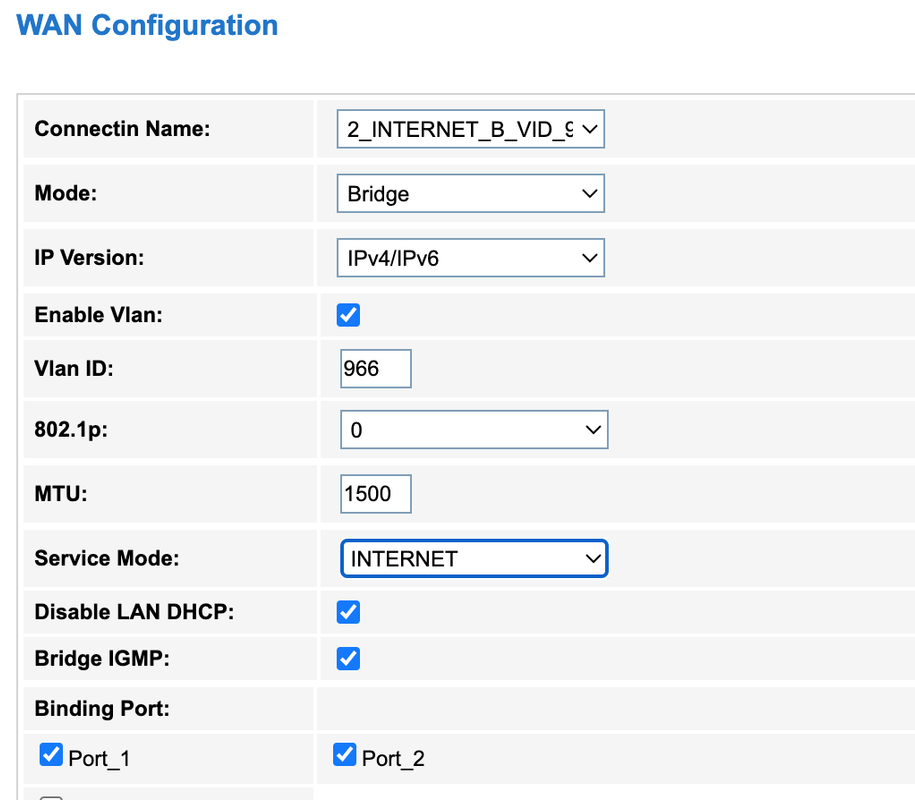
Task: Open the Service Mode dropdown
Action: 473,559
